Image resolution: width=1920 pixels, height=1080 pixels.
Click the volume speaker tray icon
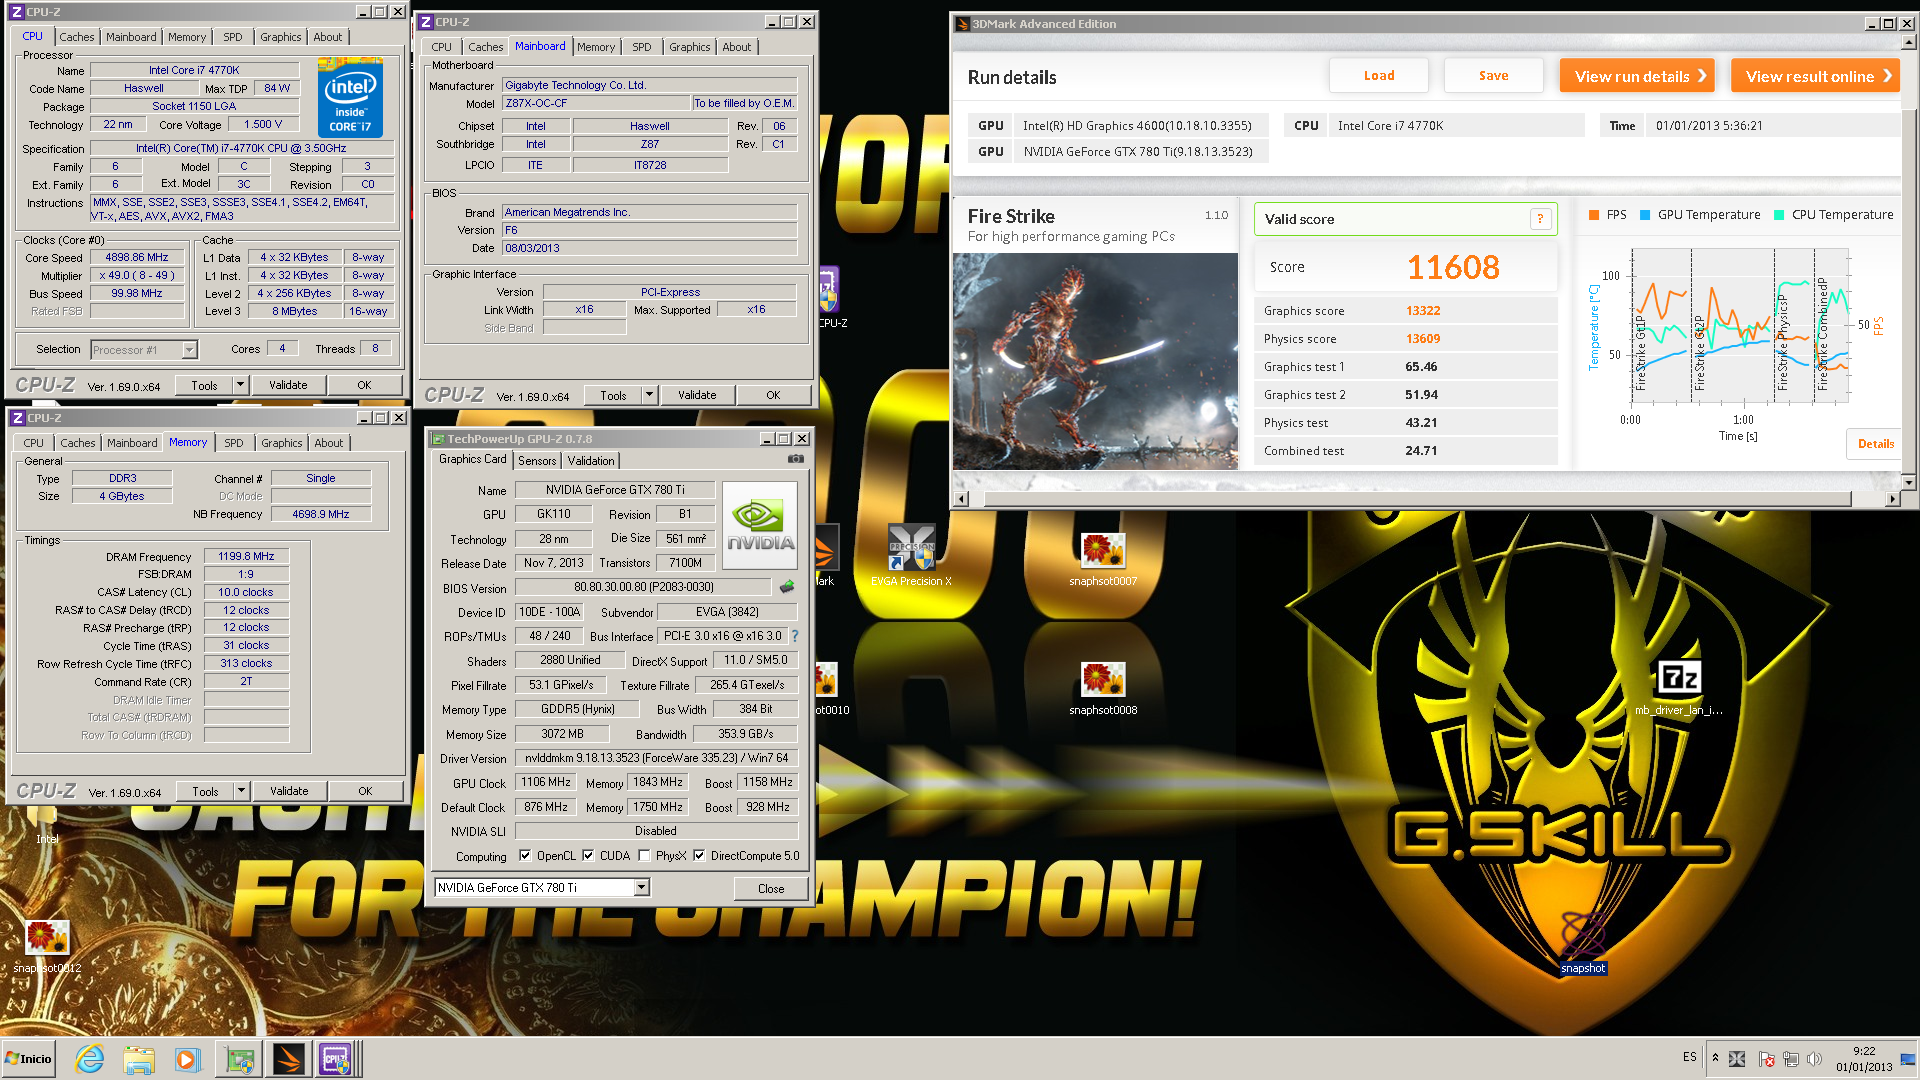click(1814, 1059)
